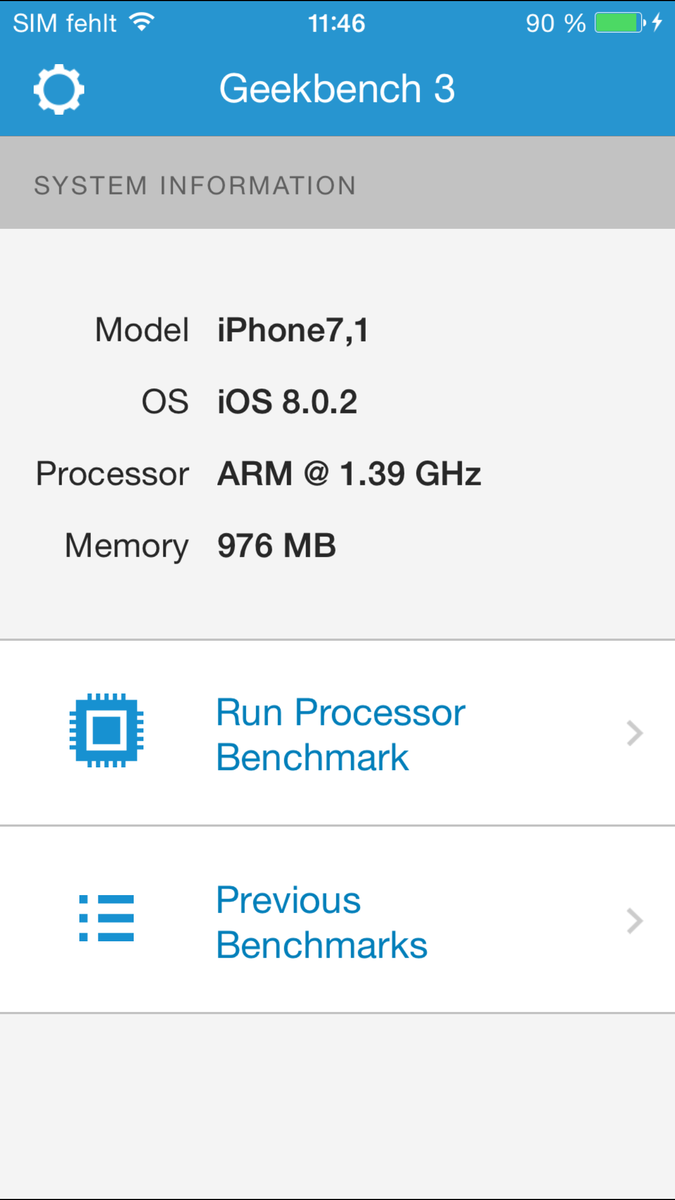This screenshot has width=675, height=1200.
Task: Select the 976 MB memory value
Action: [276, 546]
